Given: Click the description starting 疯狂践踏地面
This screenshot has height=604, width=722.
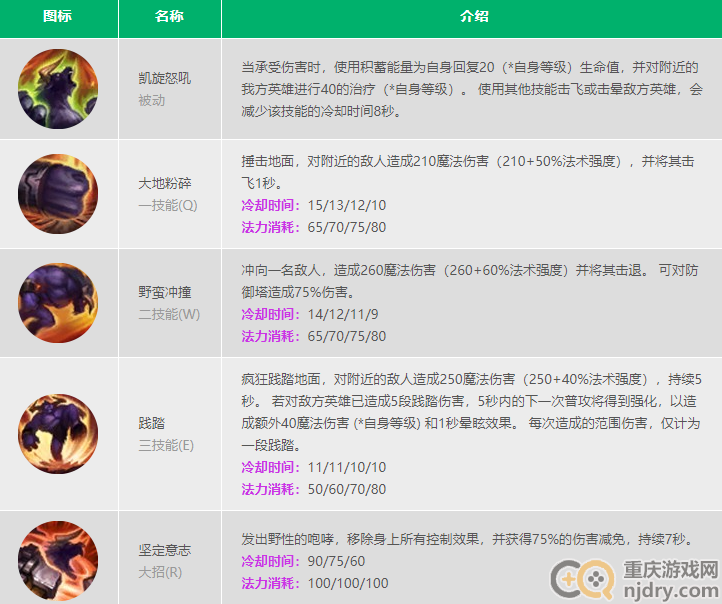Looking at the screenshot, I should click(472, 412).
